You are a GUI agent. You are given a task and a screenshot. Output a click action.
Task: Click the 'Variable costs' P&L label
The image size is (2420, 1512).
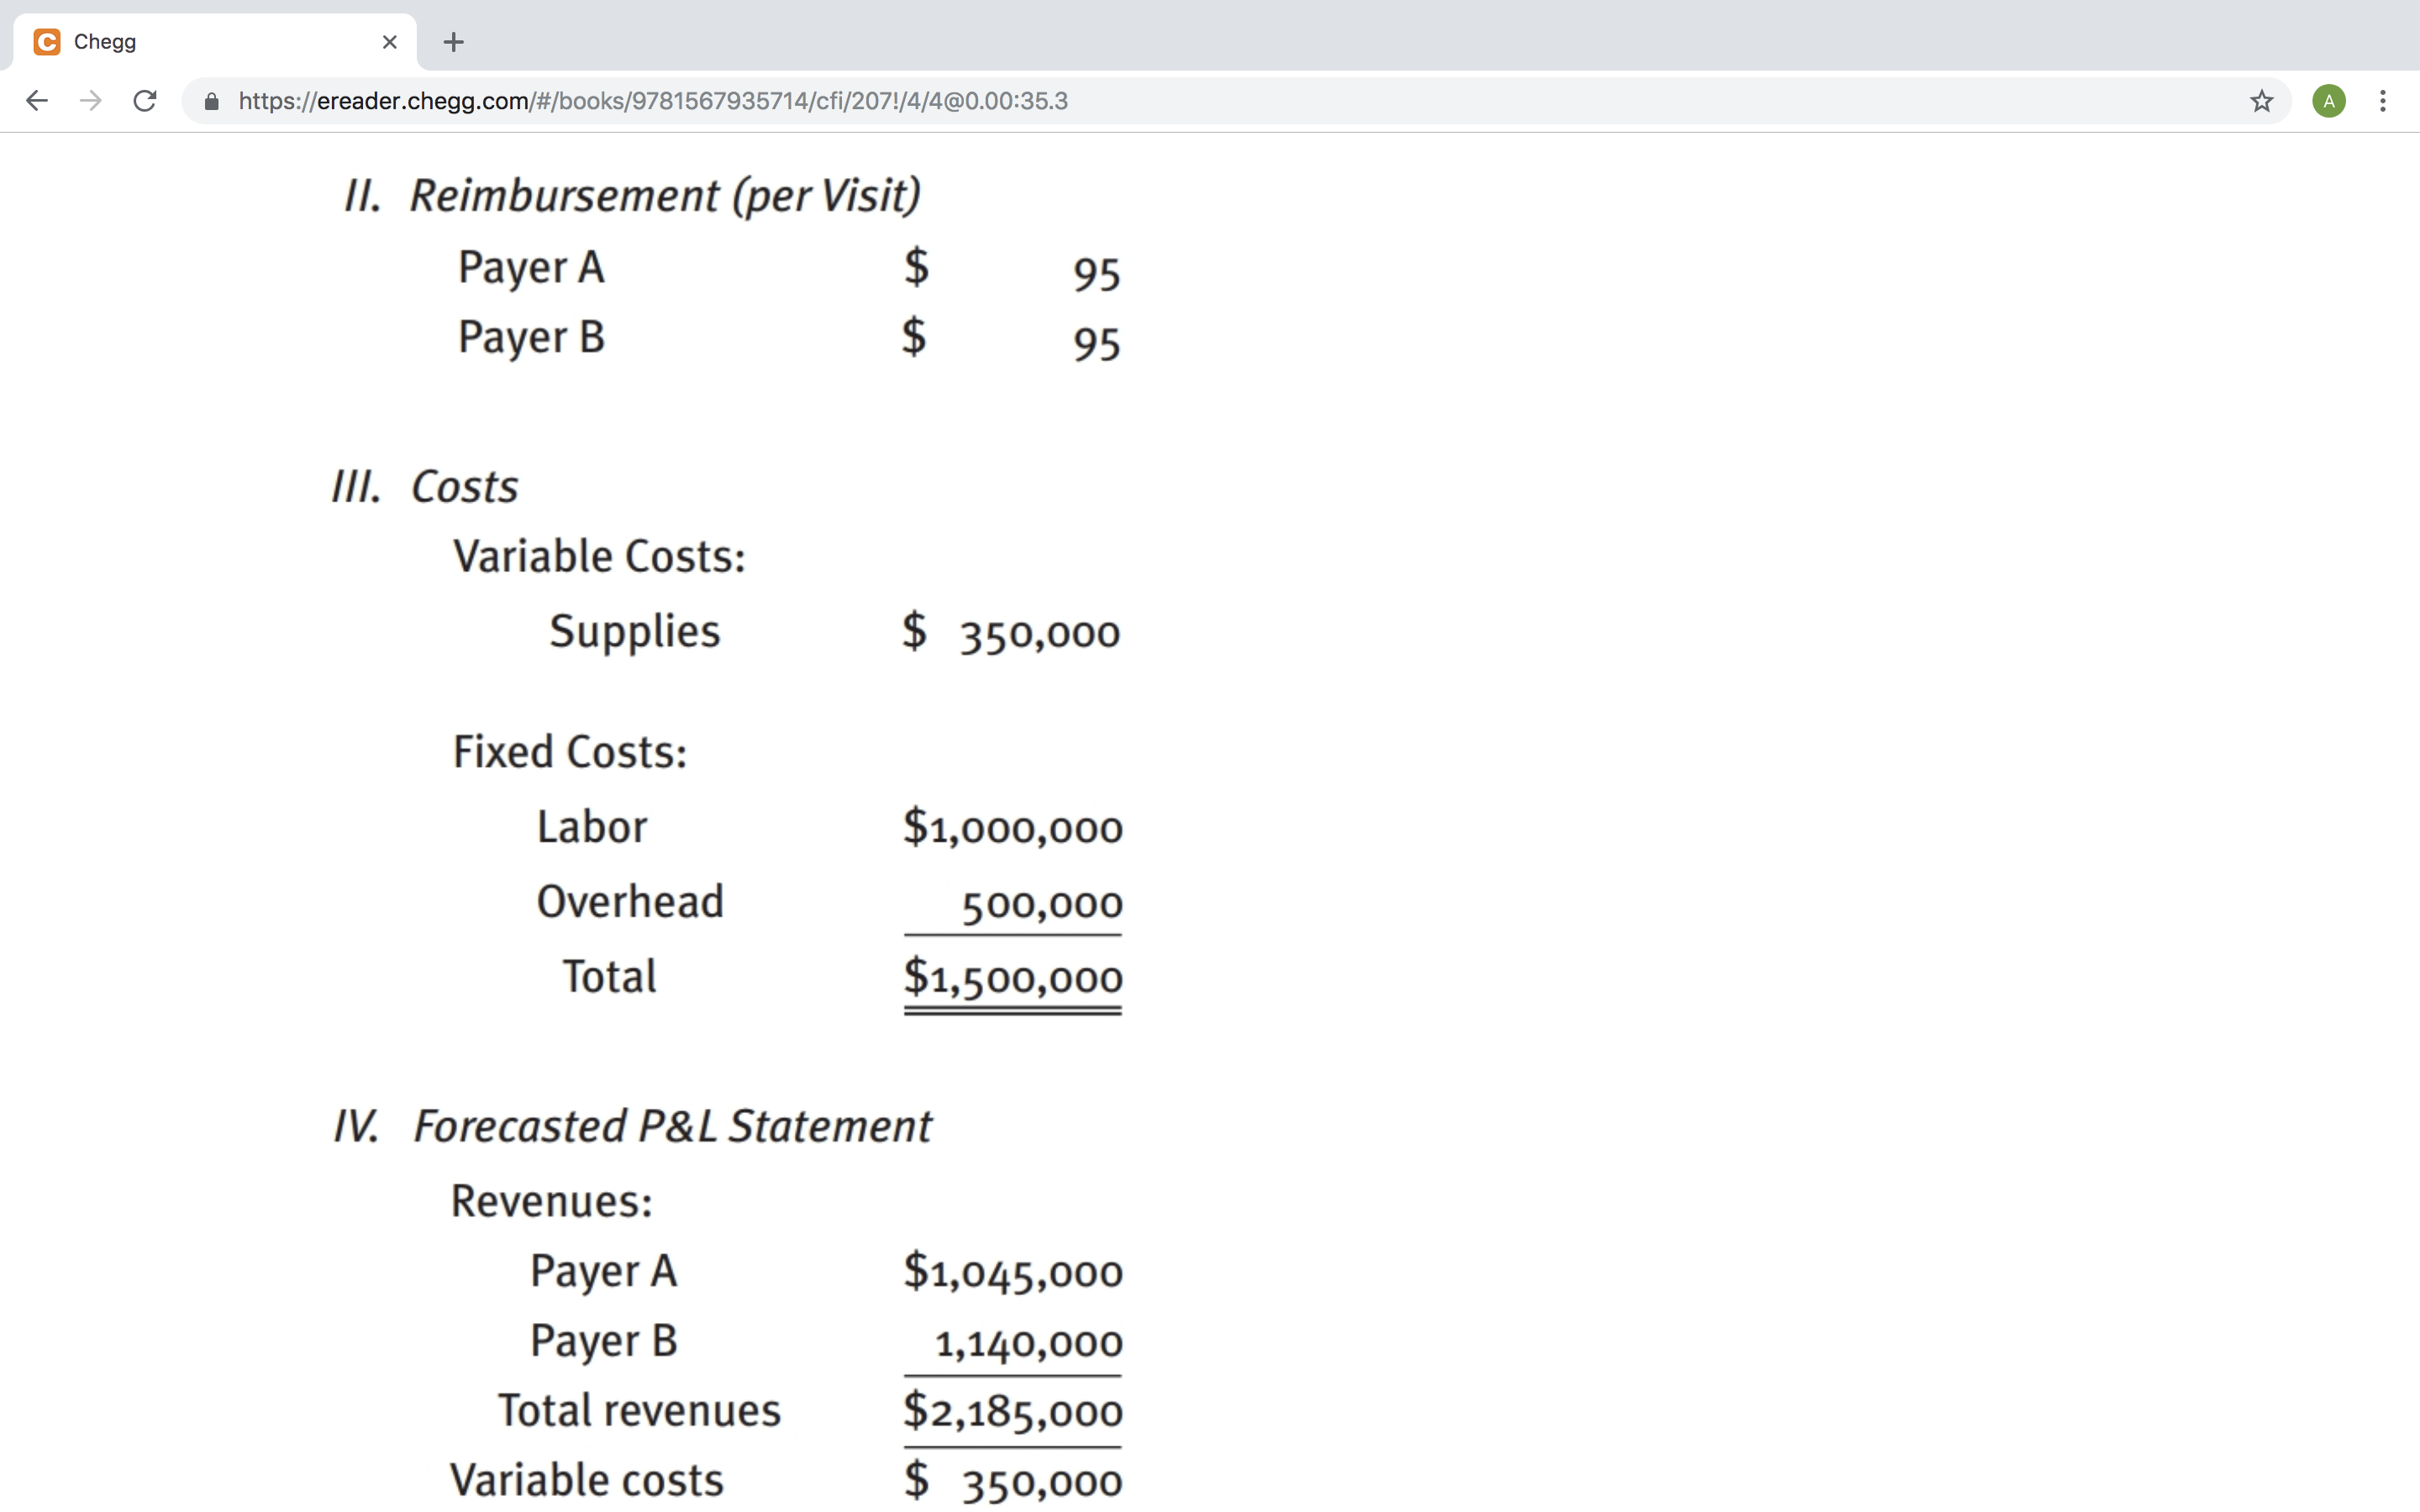click(587, 1481)
